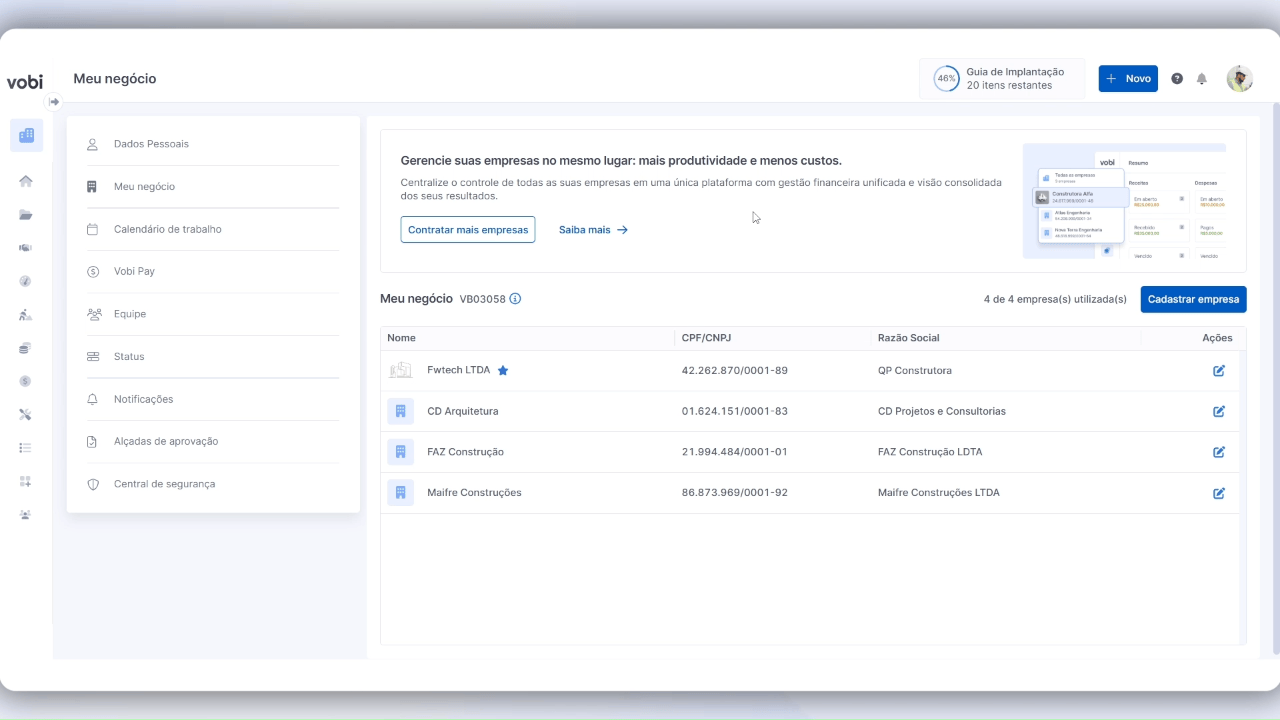Viewport: 1280px width, 720px height.
Task: Click the help question mark icon
Action: 1177,79
